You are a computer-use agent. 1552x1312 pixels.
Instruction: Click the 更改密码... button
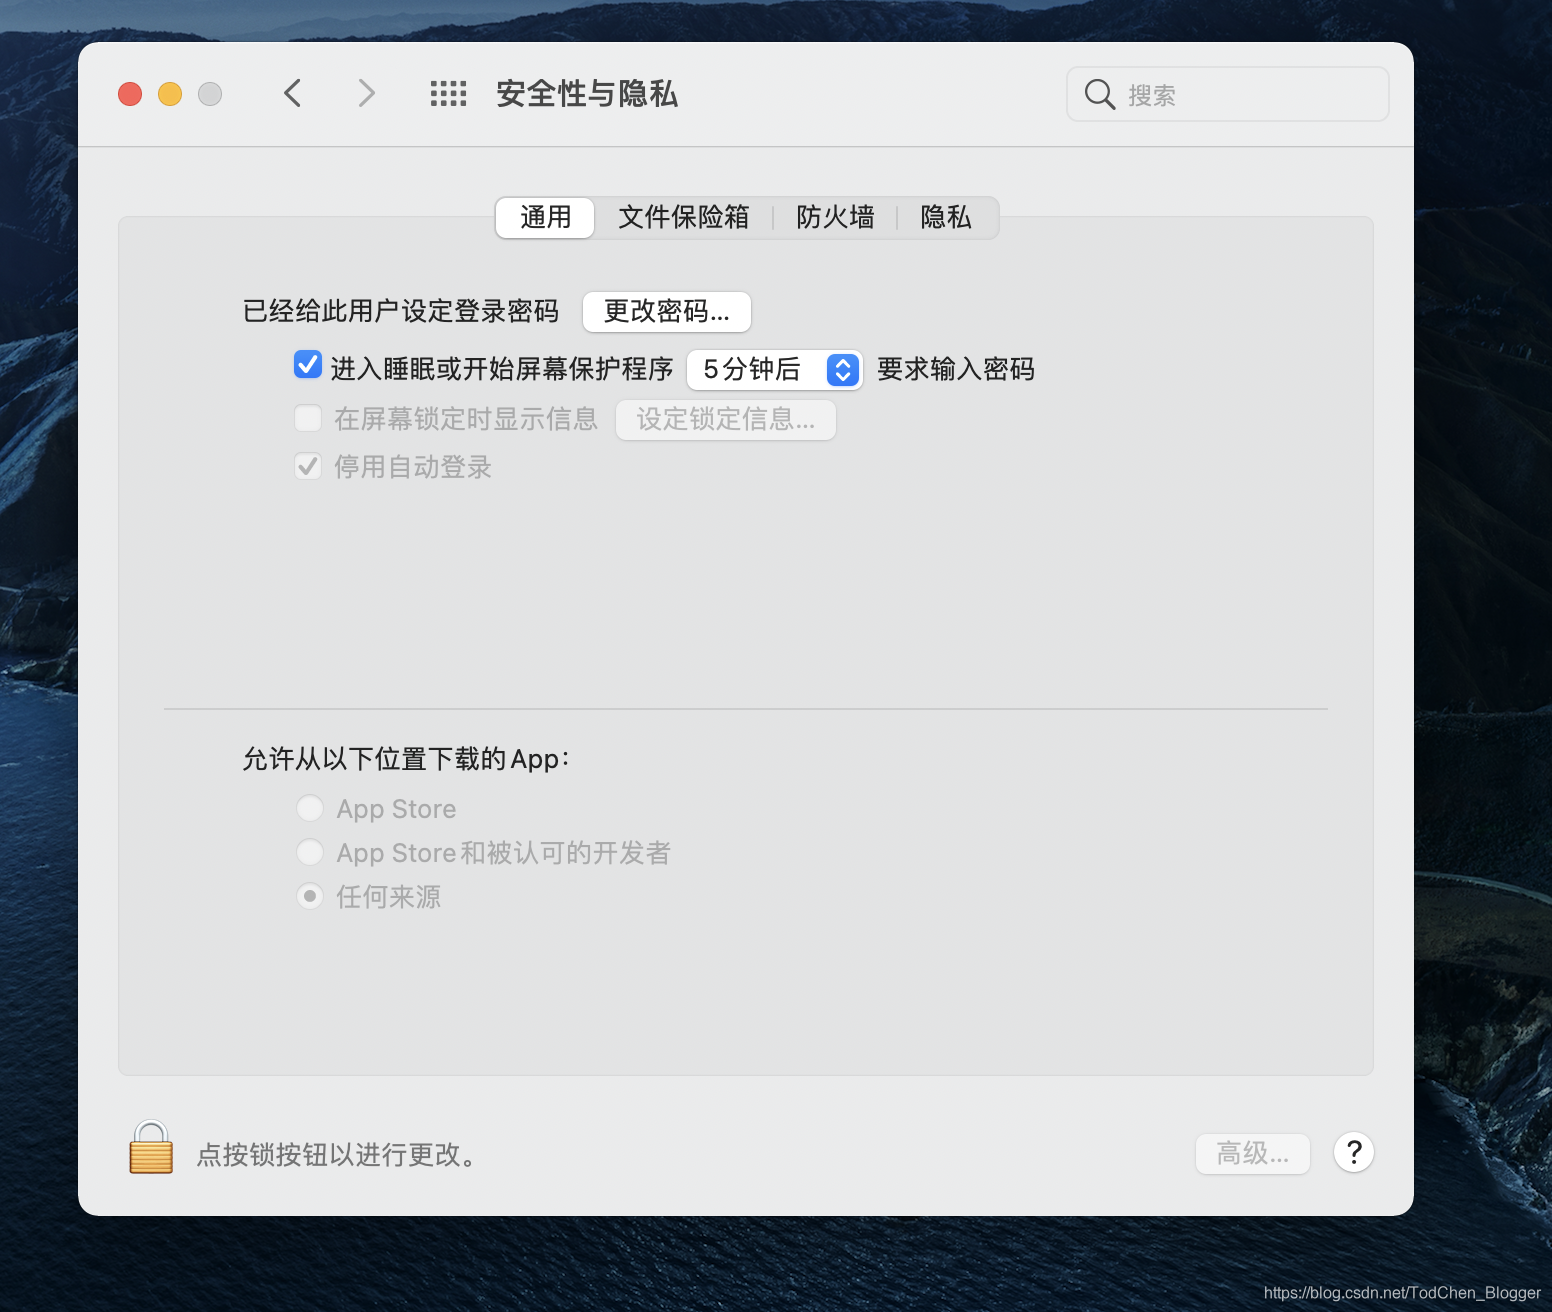(667, 311)
